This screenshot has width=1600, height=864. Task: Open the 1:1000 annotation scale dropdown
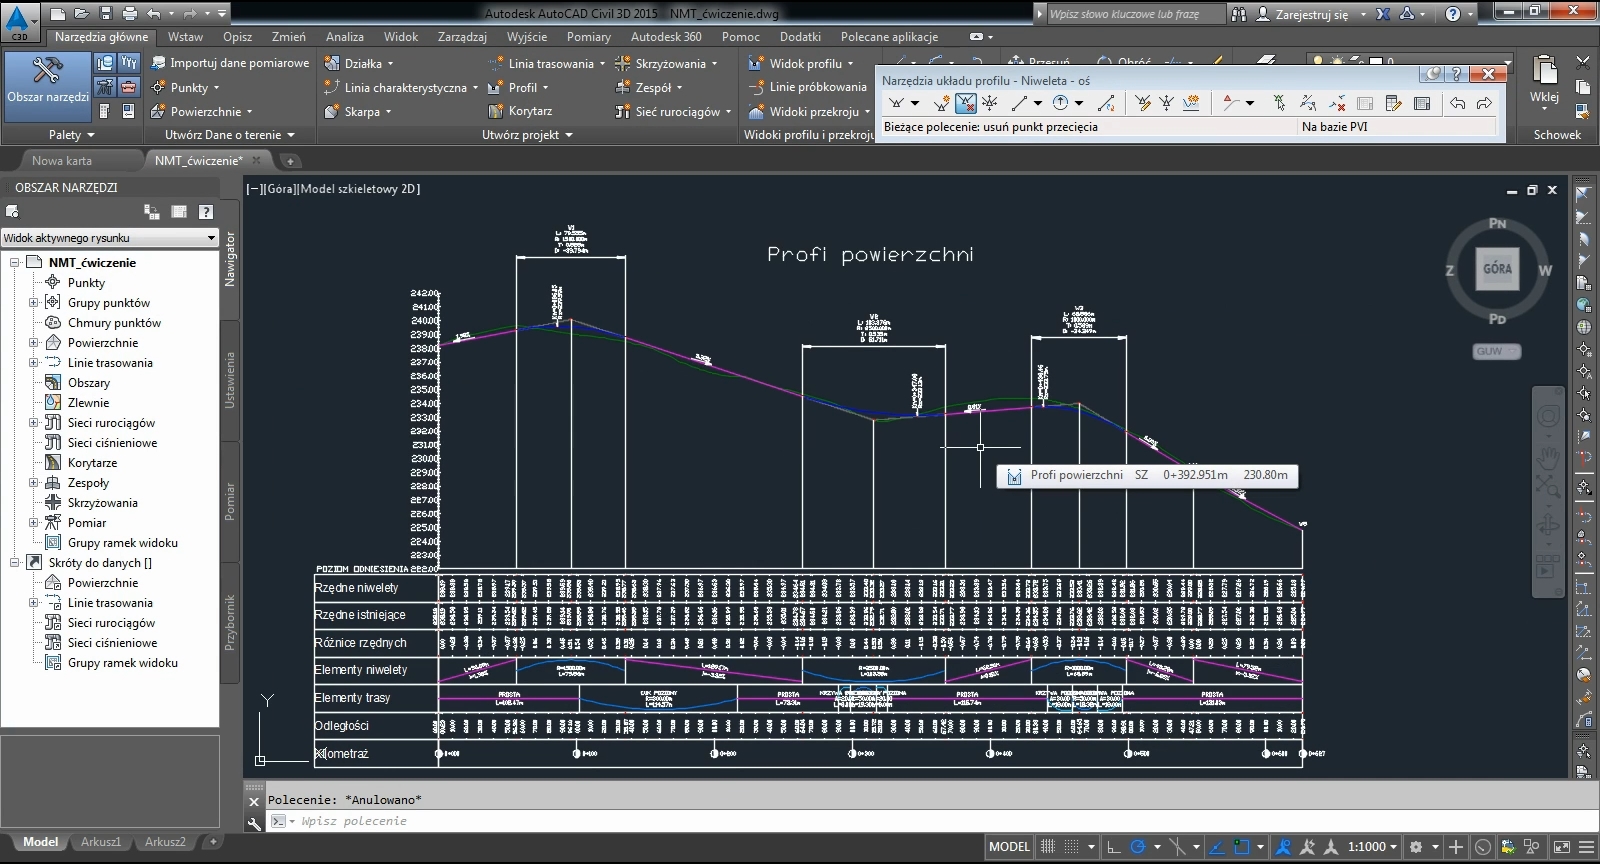click(x=1373, y=847)
